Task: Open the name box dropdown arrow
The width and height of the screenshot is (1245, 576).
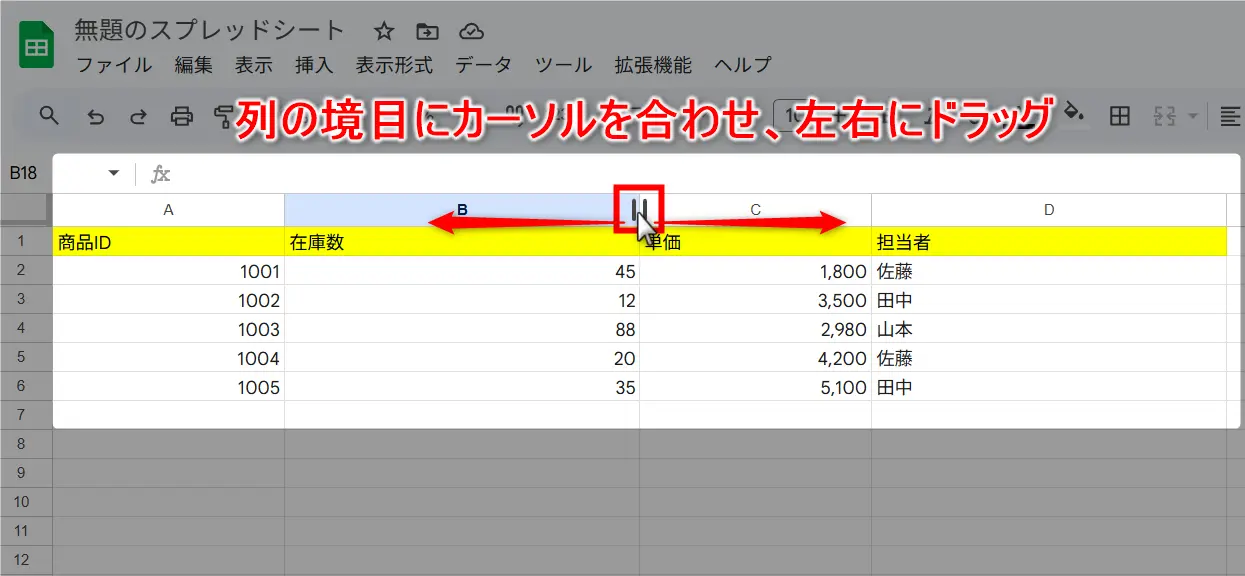Action: tap(113, 174)
